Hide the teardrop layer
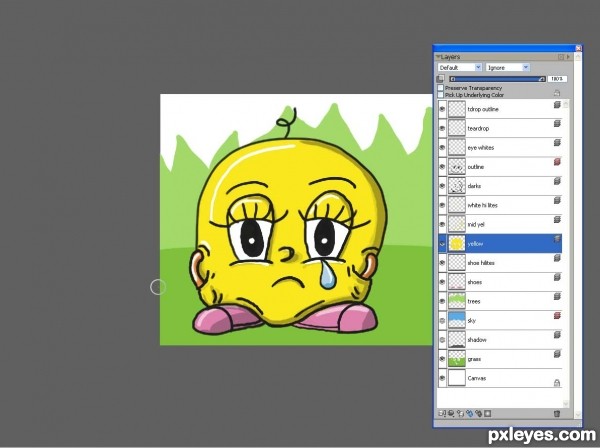This screenshot has height=448, width=600. pos(442,128)
